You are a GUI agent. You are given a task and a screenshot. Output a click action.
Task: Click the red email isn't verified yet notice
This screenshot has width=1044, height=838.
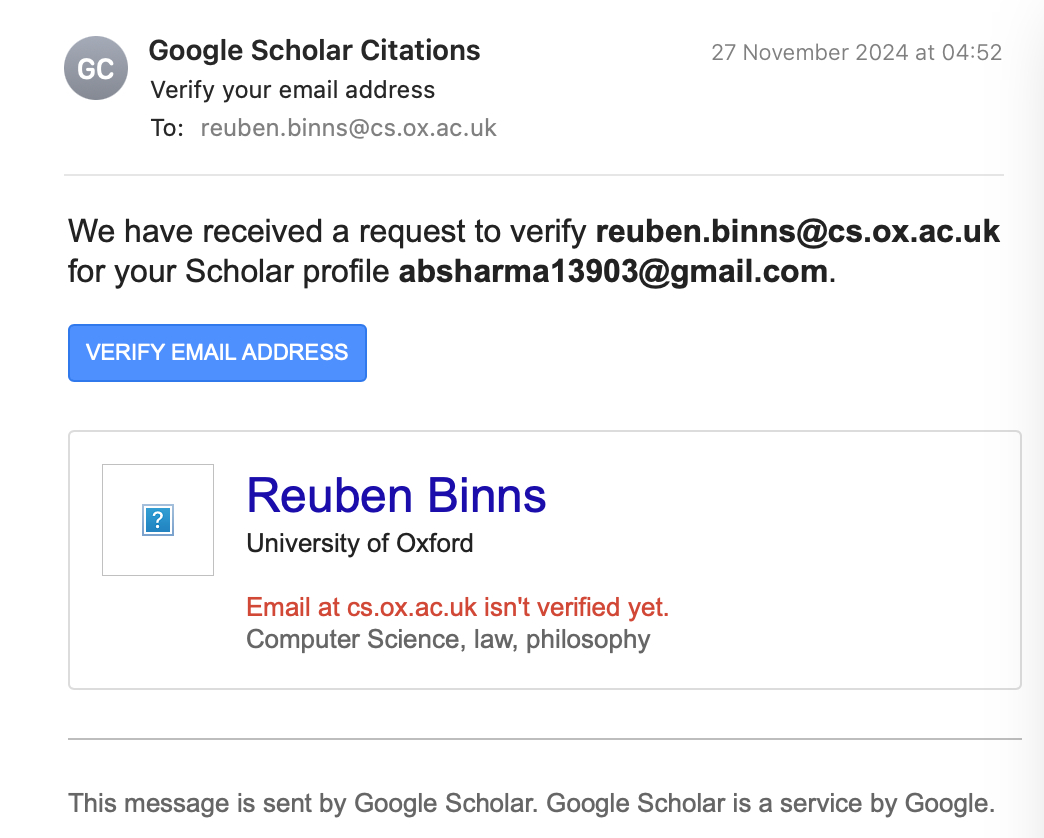click(457, 607)
